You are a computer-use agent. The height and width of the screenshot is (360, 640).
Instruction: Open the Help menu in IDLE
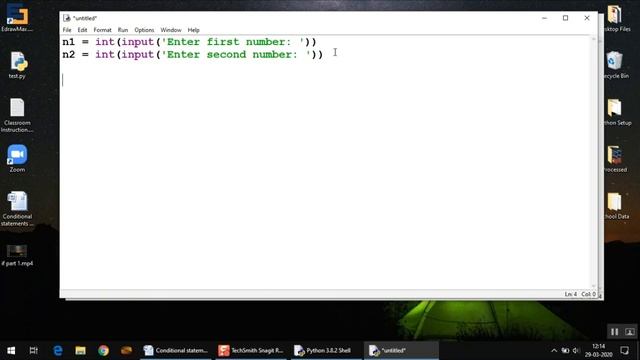coord(193,30)
